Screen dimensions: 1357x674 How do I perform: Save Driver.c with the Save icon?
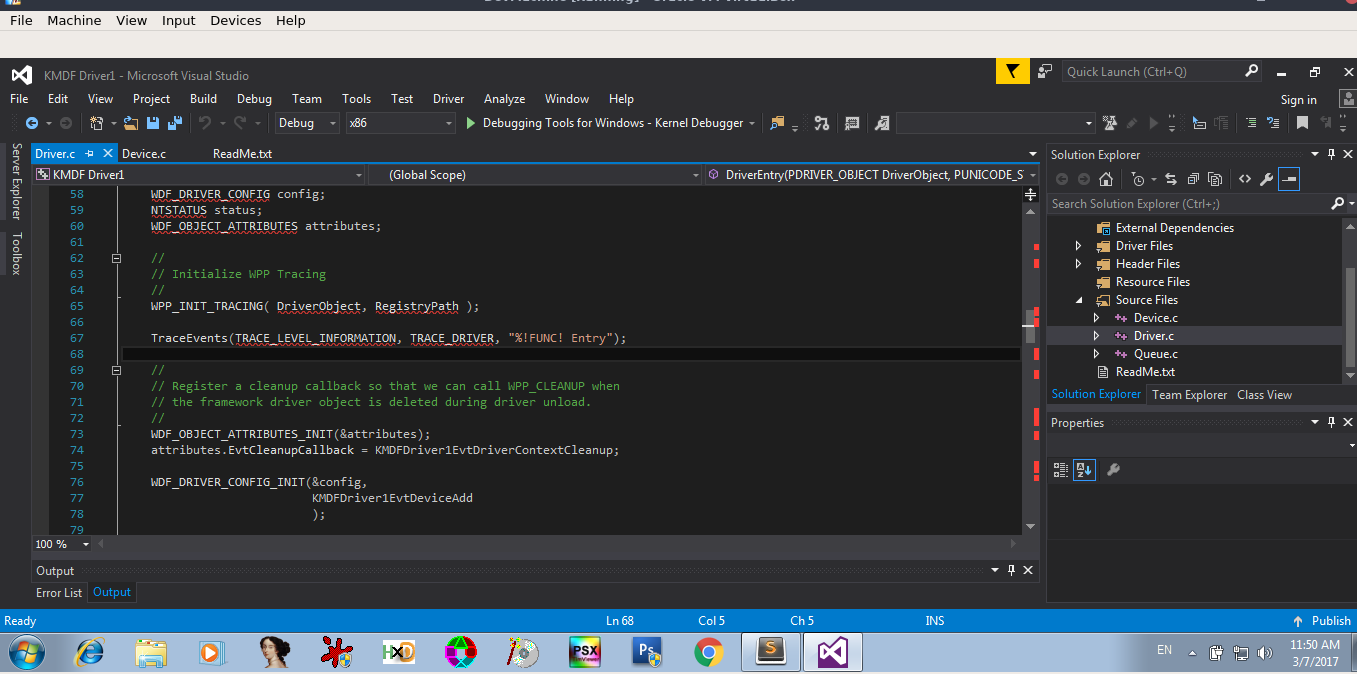pos(153,123)
